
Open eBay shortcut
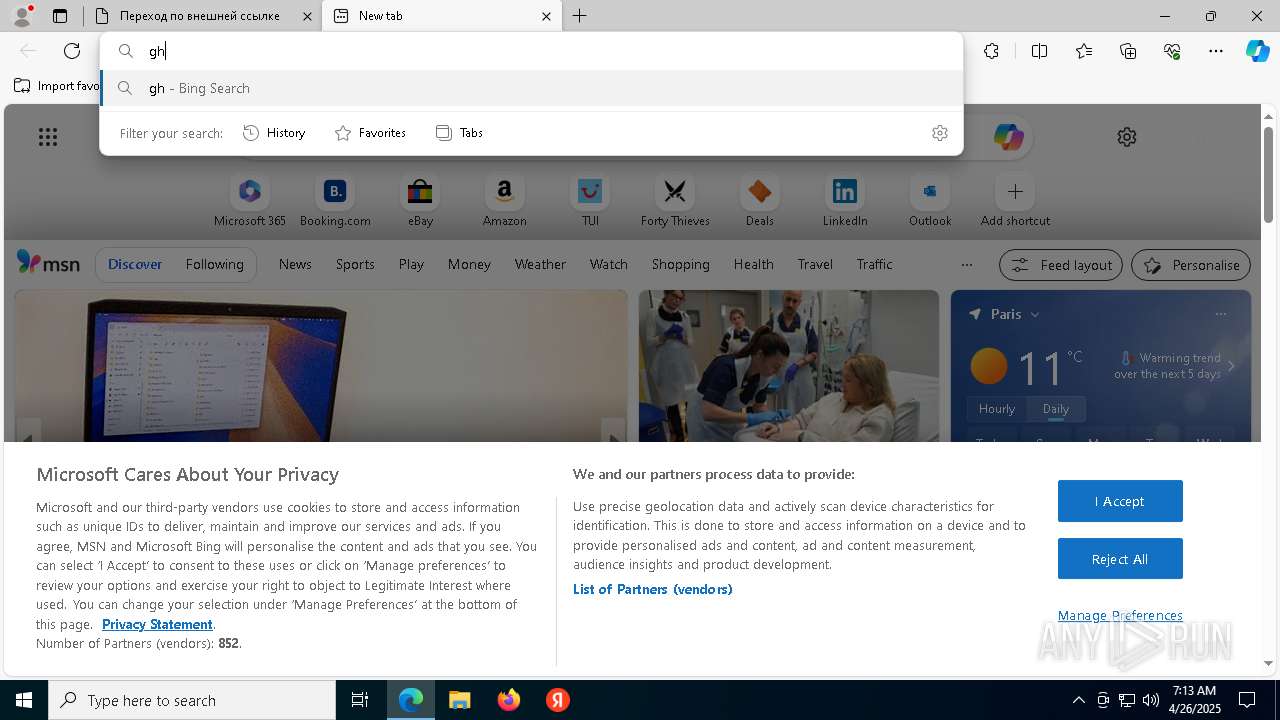pos(420,200)
